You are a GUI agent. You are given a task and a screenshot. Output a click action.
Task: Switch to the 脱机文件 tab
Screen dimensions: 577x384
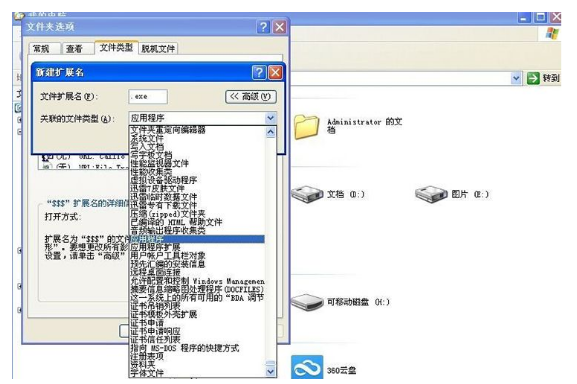(x=158, y=49)
